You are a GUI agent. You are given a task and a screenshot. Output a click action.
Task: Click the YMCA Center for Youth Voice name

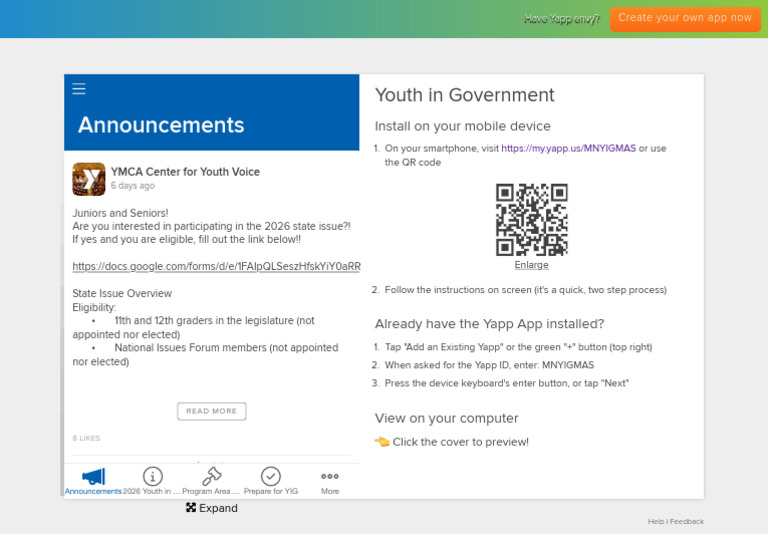[185, 171]
